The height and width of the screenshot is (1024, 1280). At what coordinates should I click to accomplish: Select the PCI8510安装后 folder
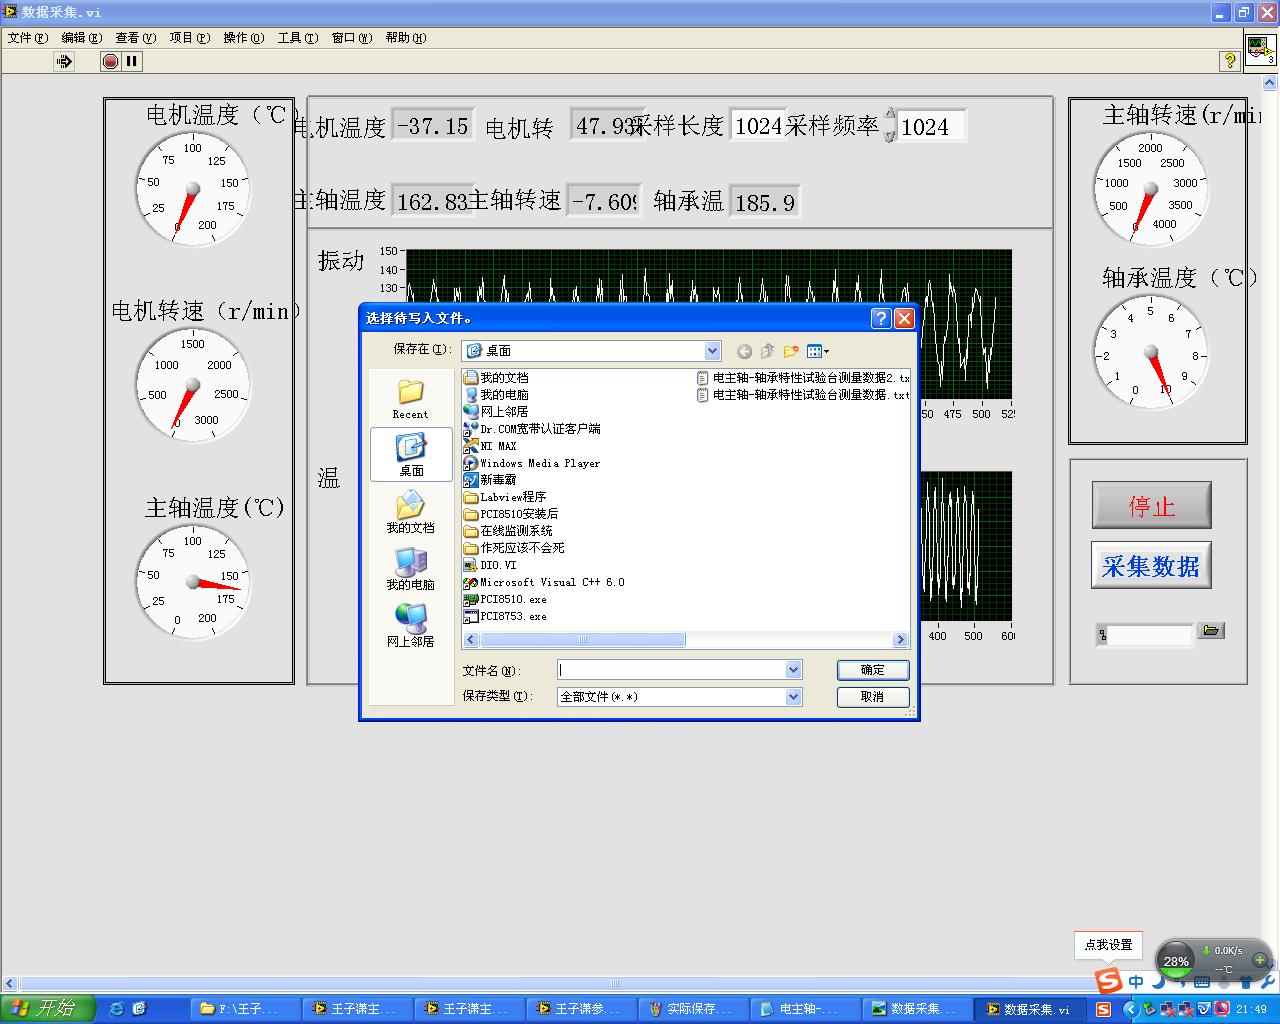(x=512, y=514)
